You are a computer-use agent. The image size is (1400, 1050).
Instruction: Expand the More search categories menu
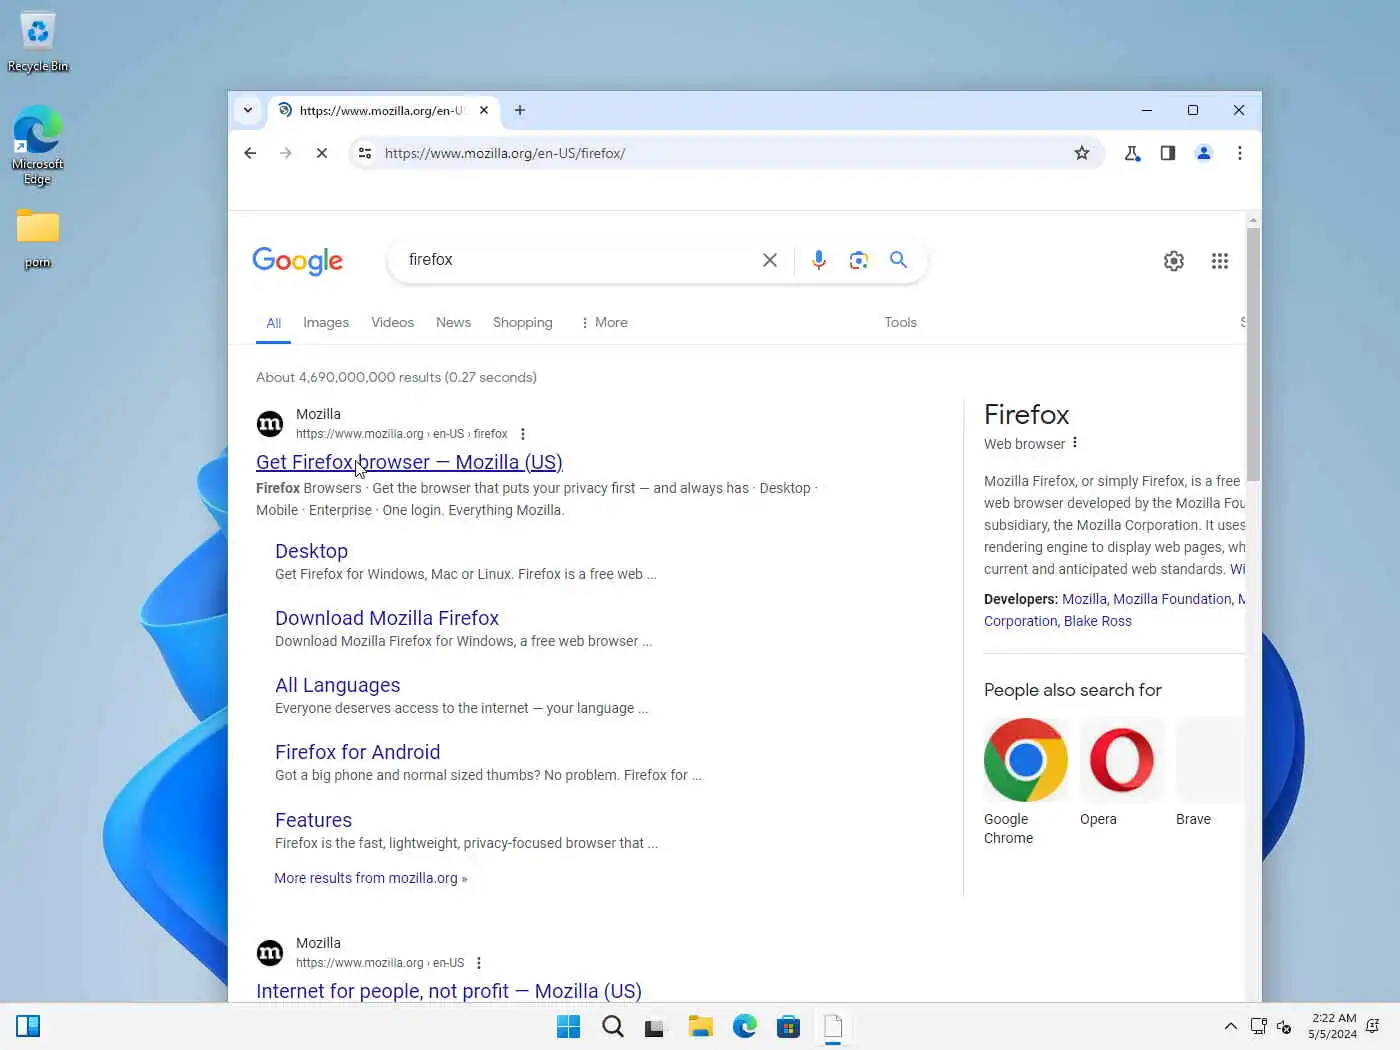[x=604, y=322]
